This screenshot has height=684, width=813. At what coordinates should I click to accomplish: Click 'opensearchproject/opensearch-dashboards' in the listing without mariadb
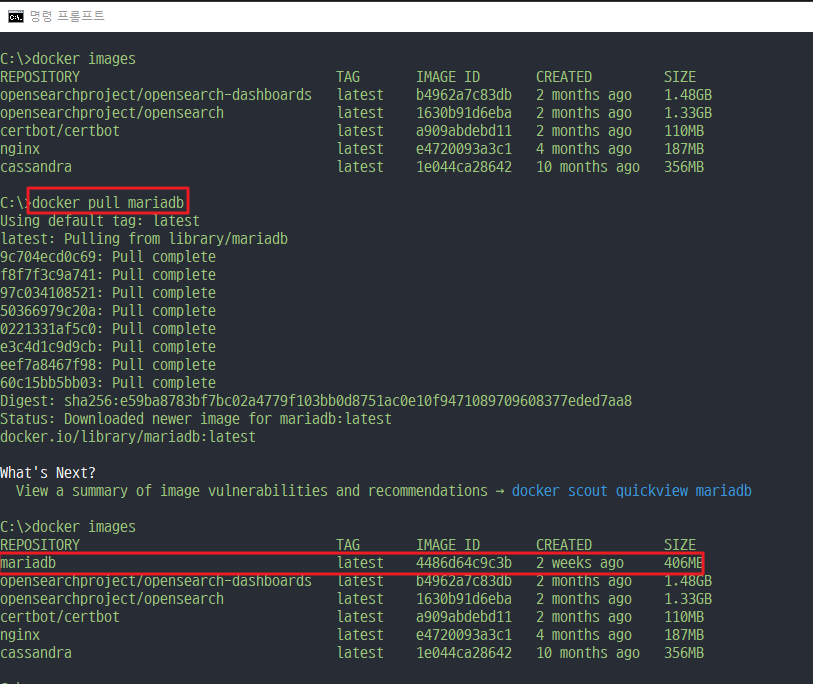[x=156, y=95]
